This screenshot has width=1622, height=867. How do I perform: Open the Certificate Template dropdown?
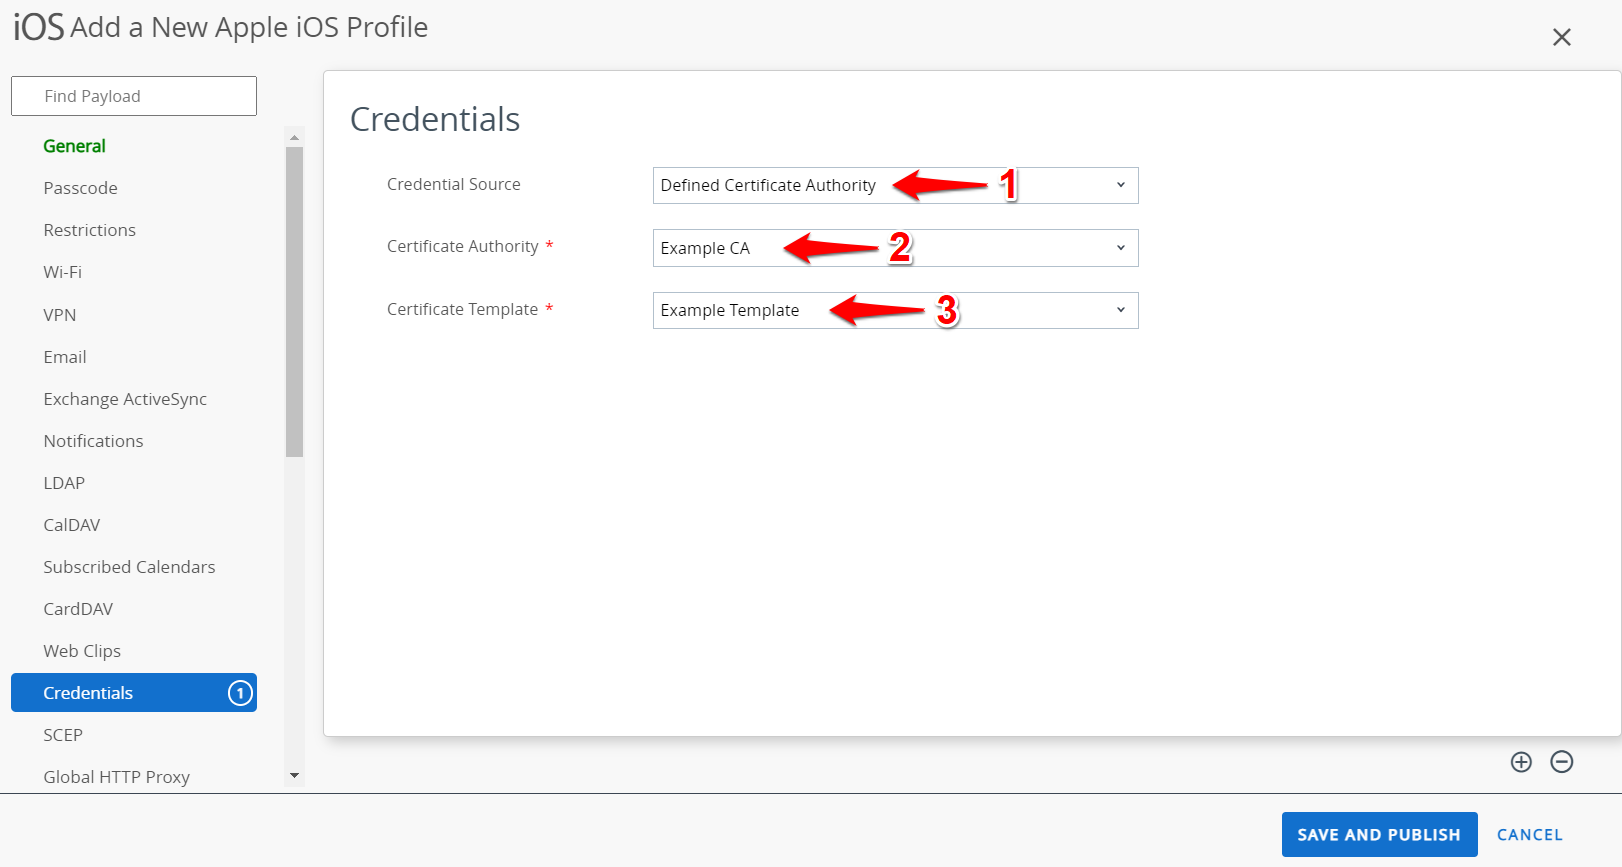point(895,310)
